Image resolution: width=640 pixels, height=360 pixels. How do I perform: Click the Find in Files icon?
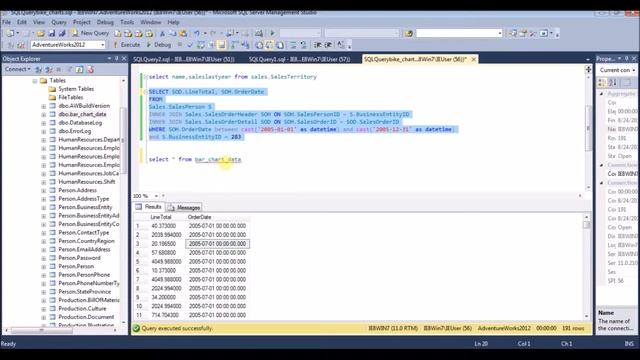pyautogui.click(x=409, y=33)
